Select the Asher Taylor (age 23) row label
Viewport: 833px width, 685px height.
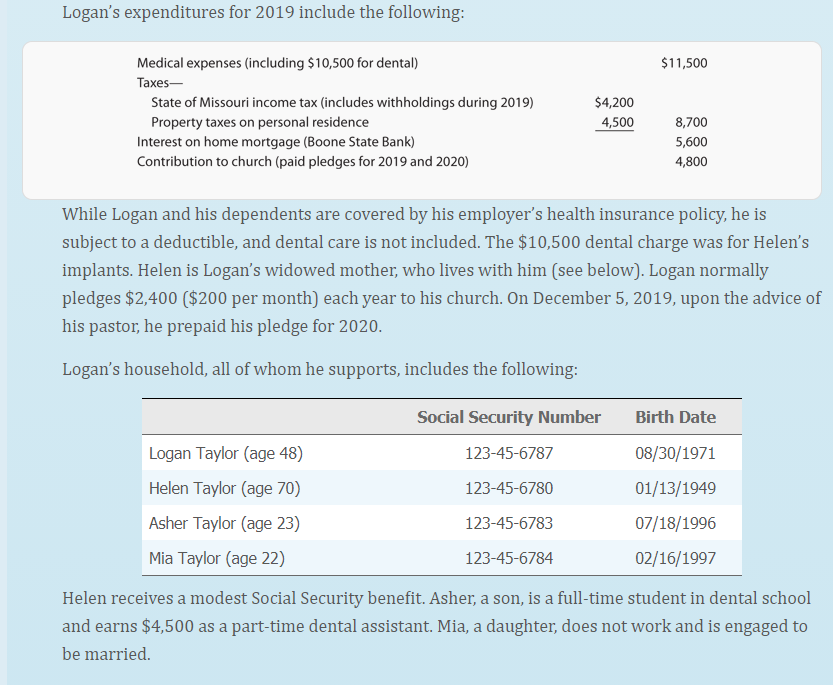coord(224,523)
